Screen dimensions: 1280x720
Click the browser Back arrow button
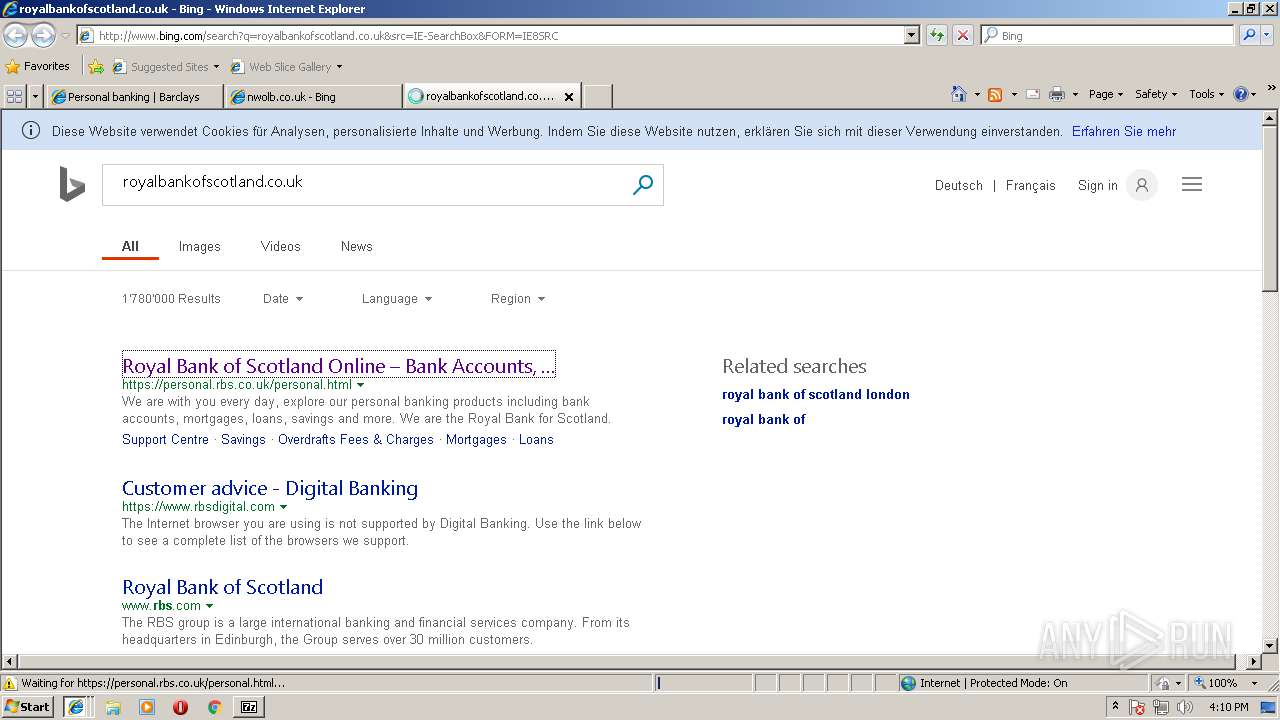(15, 36)
